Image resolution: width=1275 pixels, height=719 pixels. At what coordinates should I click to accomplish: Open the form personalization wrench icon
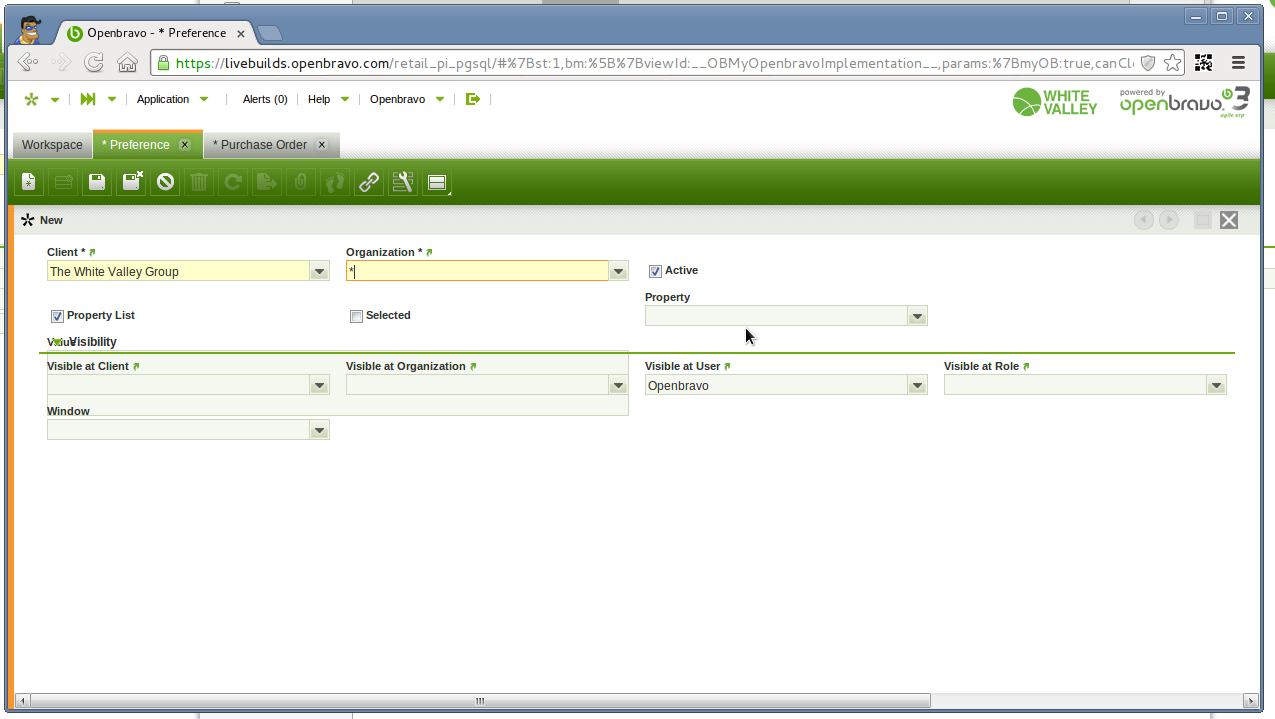[x=403, y=182]
